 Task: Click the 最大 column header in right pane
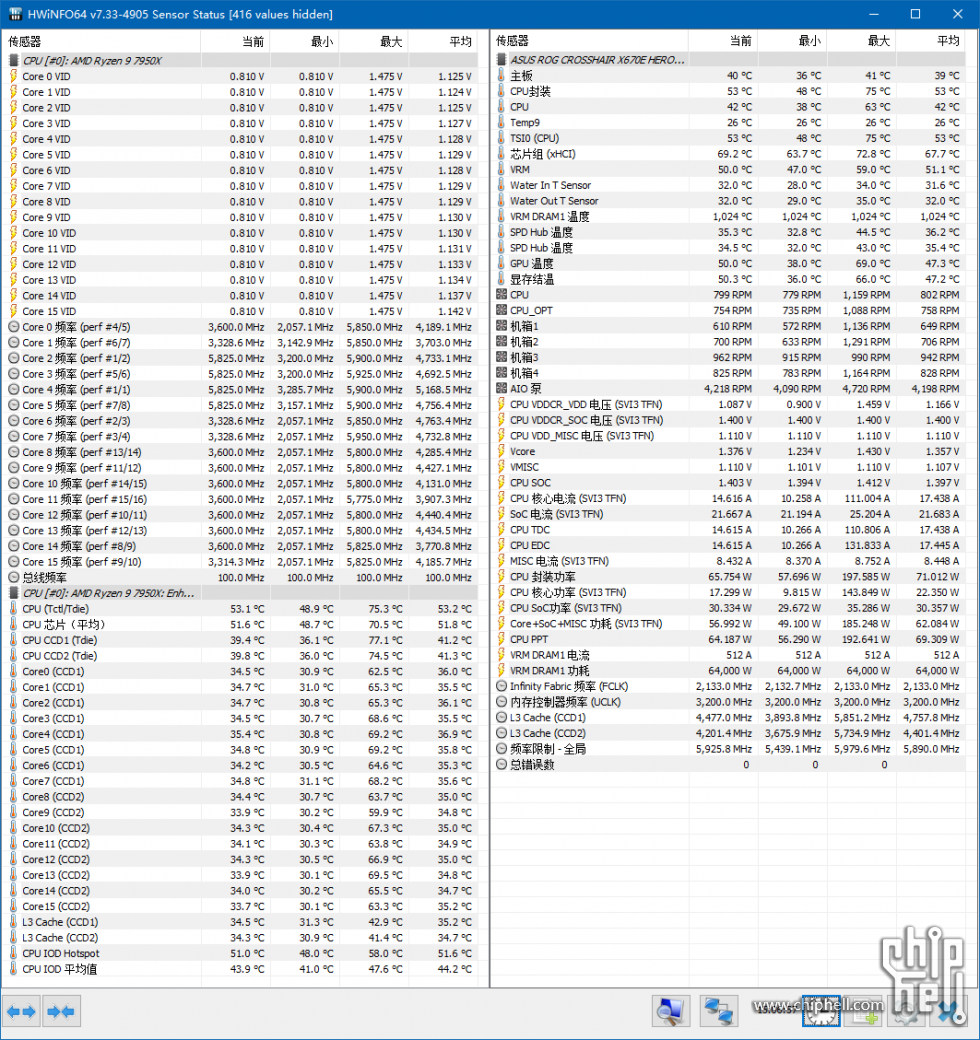pyautogui.click(x=861, y=41)
